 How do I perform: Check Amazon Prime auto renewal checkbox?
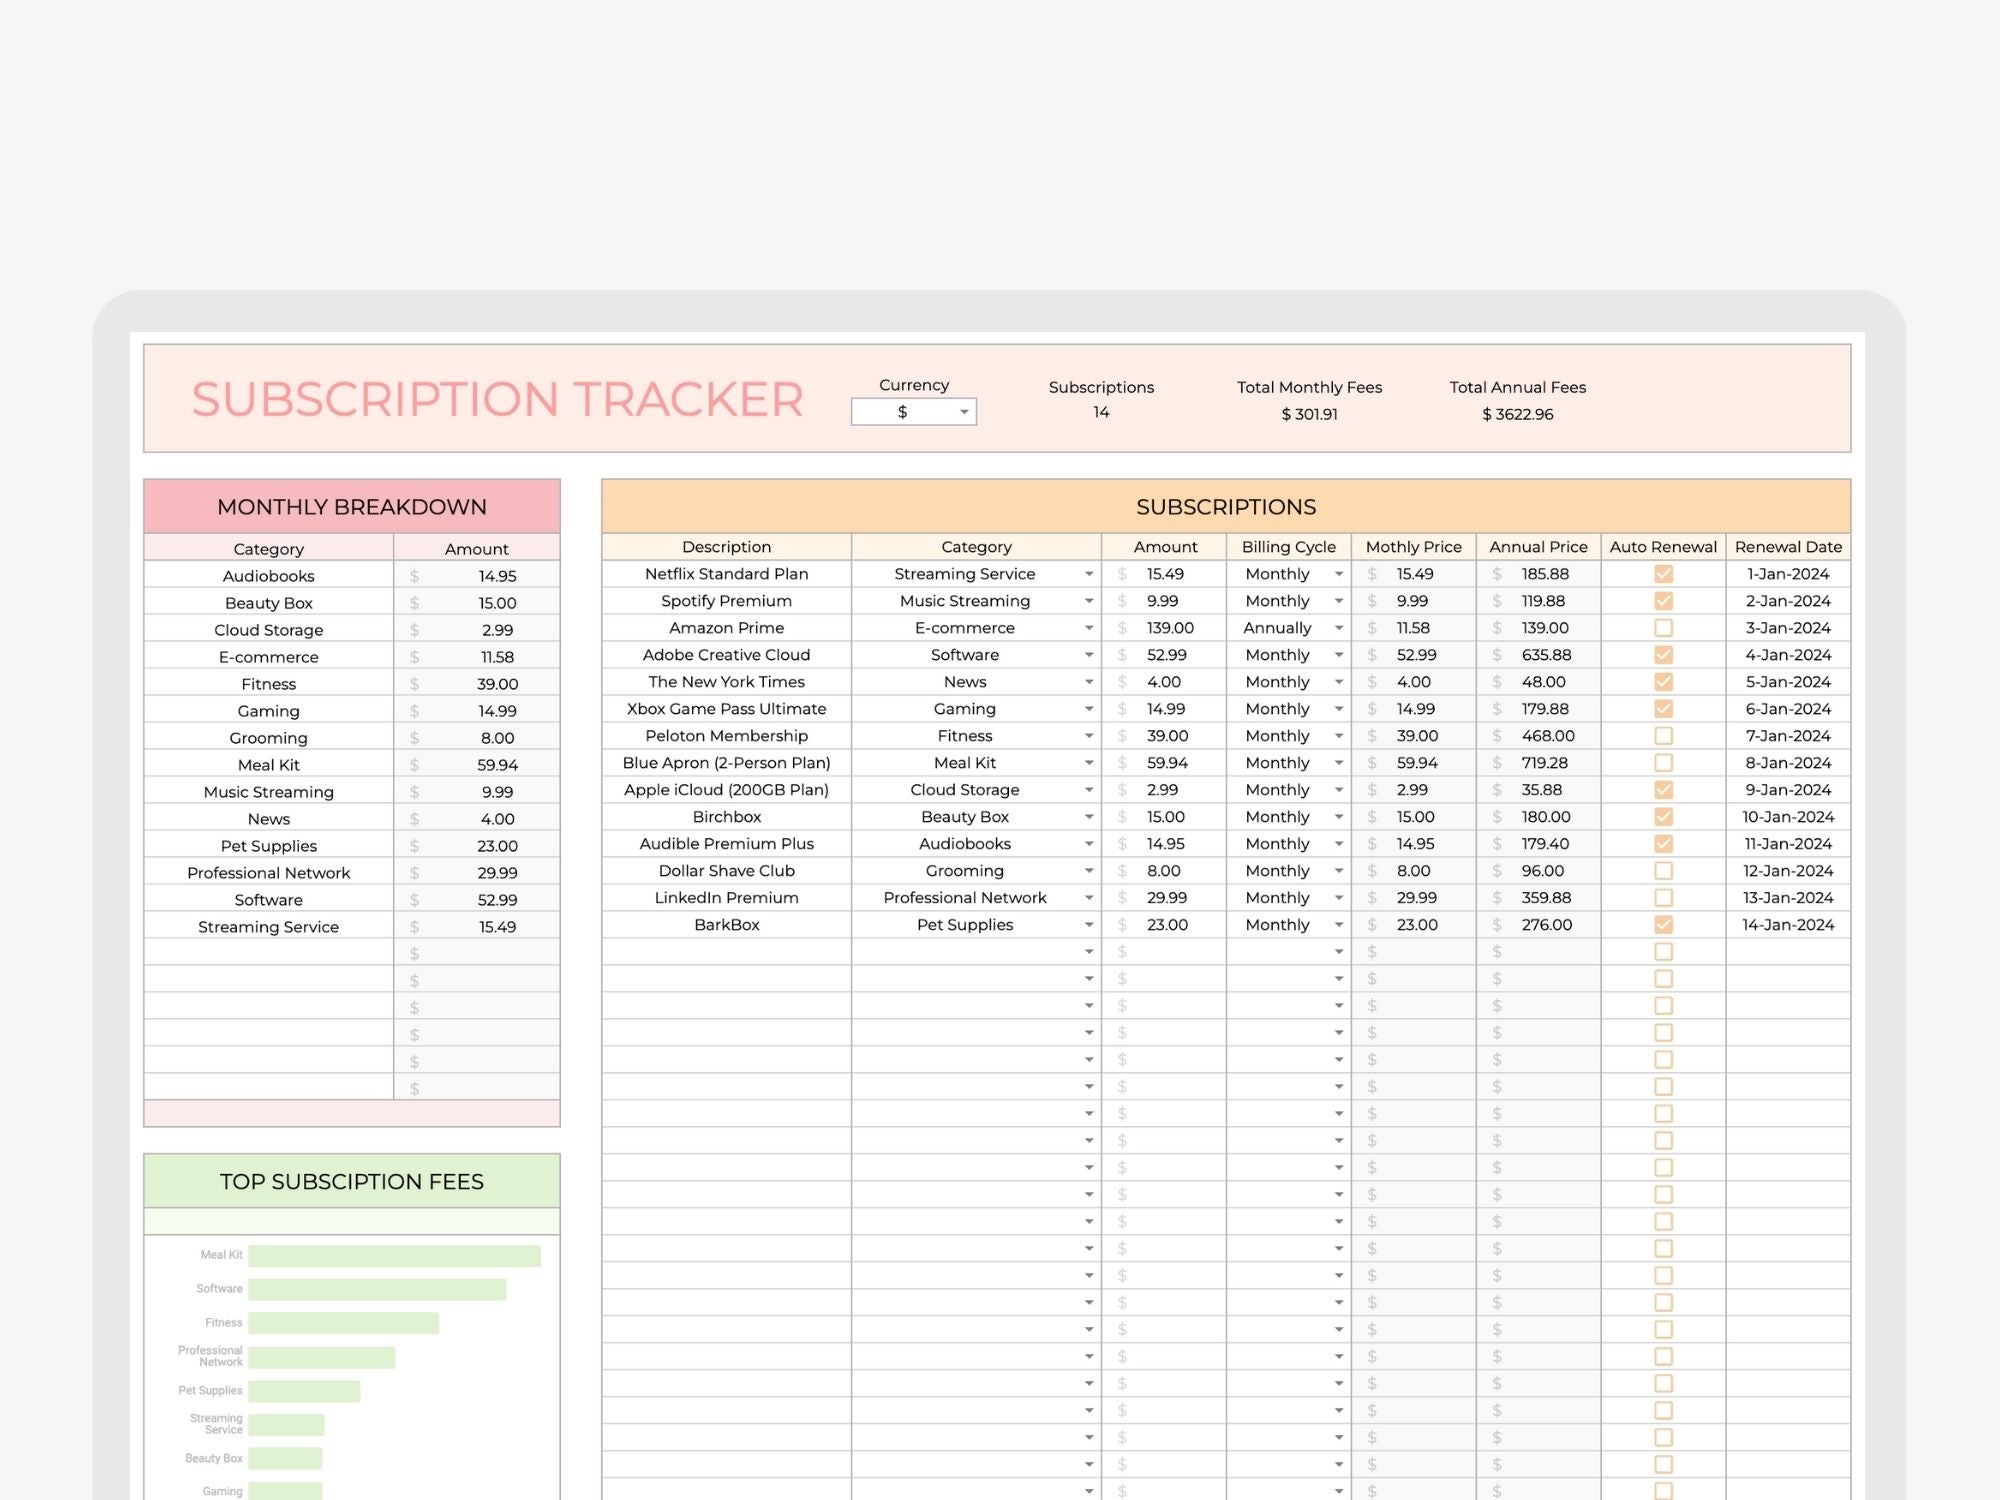click(x=1663, y=628)
